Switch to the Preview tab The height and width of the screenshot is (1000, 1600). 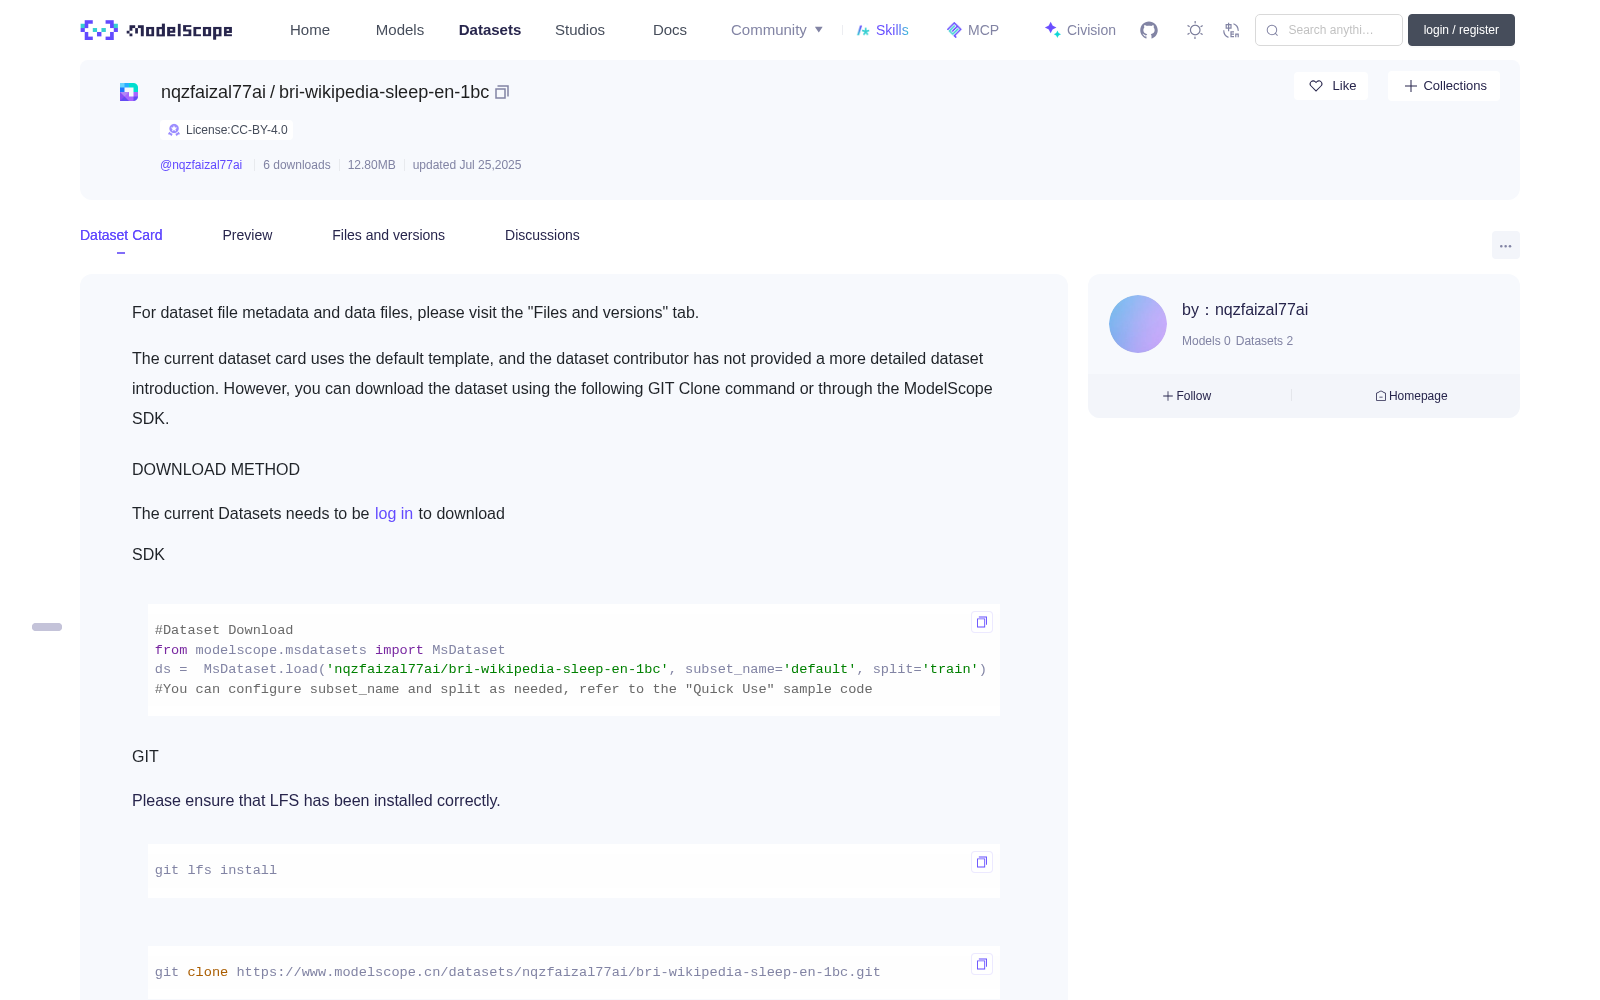point(247,235)
